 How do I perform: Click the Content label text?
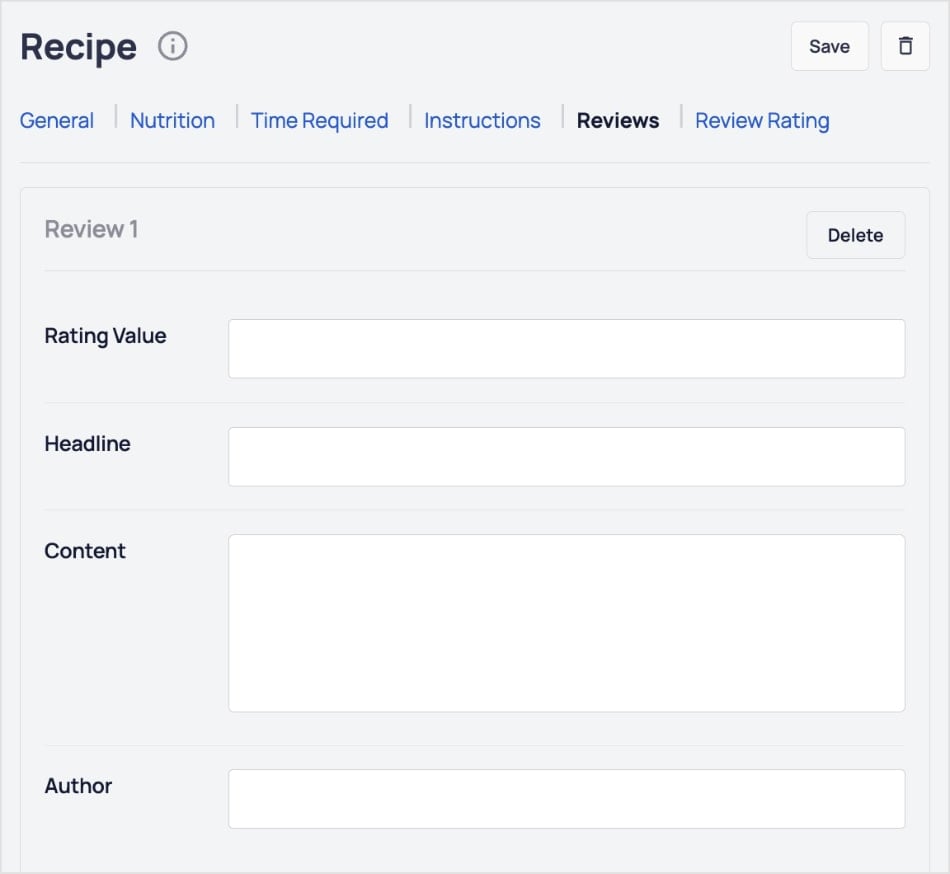pyautogui.click(x=84, y=551)
